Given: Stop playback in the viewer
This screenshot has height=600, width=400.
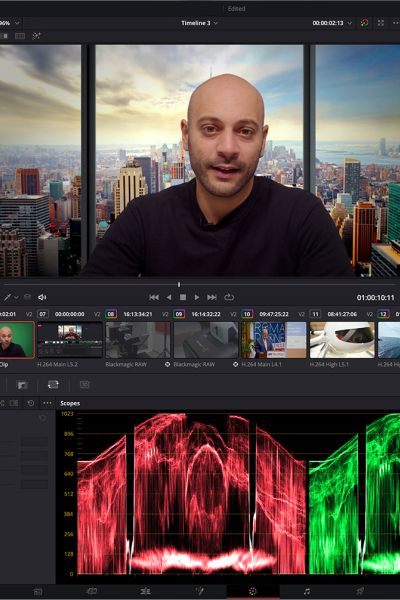Looking at the screenshot, I should pyautogui.click(x=183, y=297).
